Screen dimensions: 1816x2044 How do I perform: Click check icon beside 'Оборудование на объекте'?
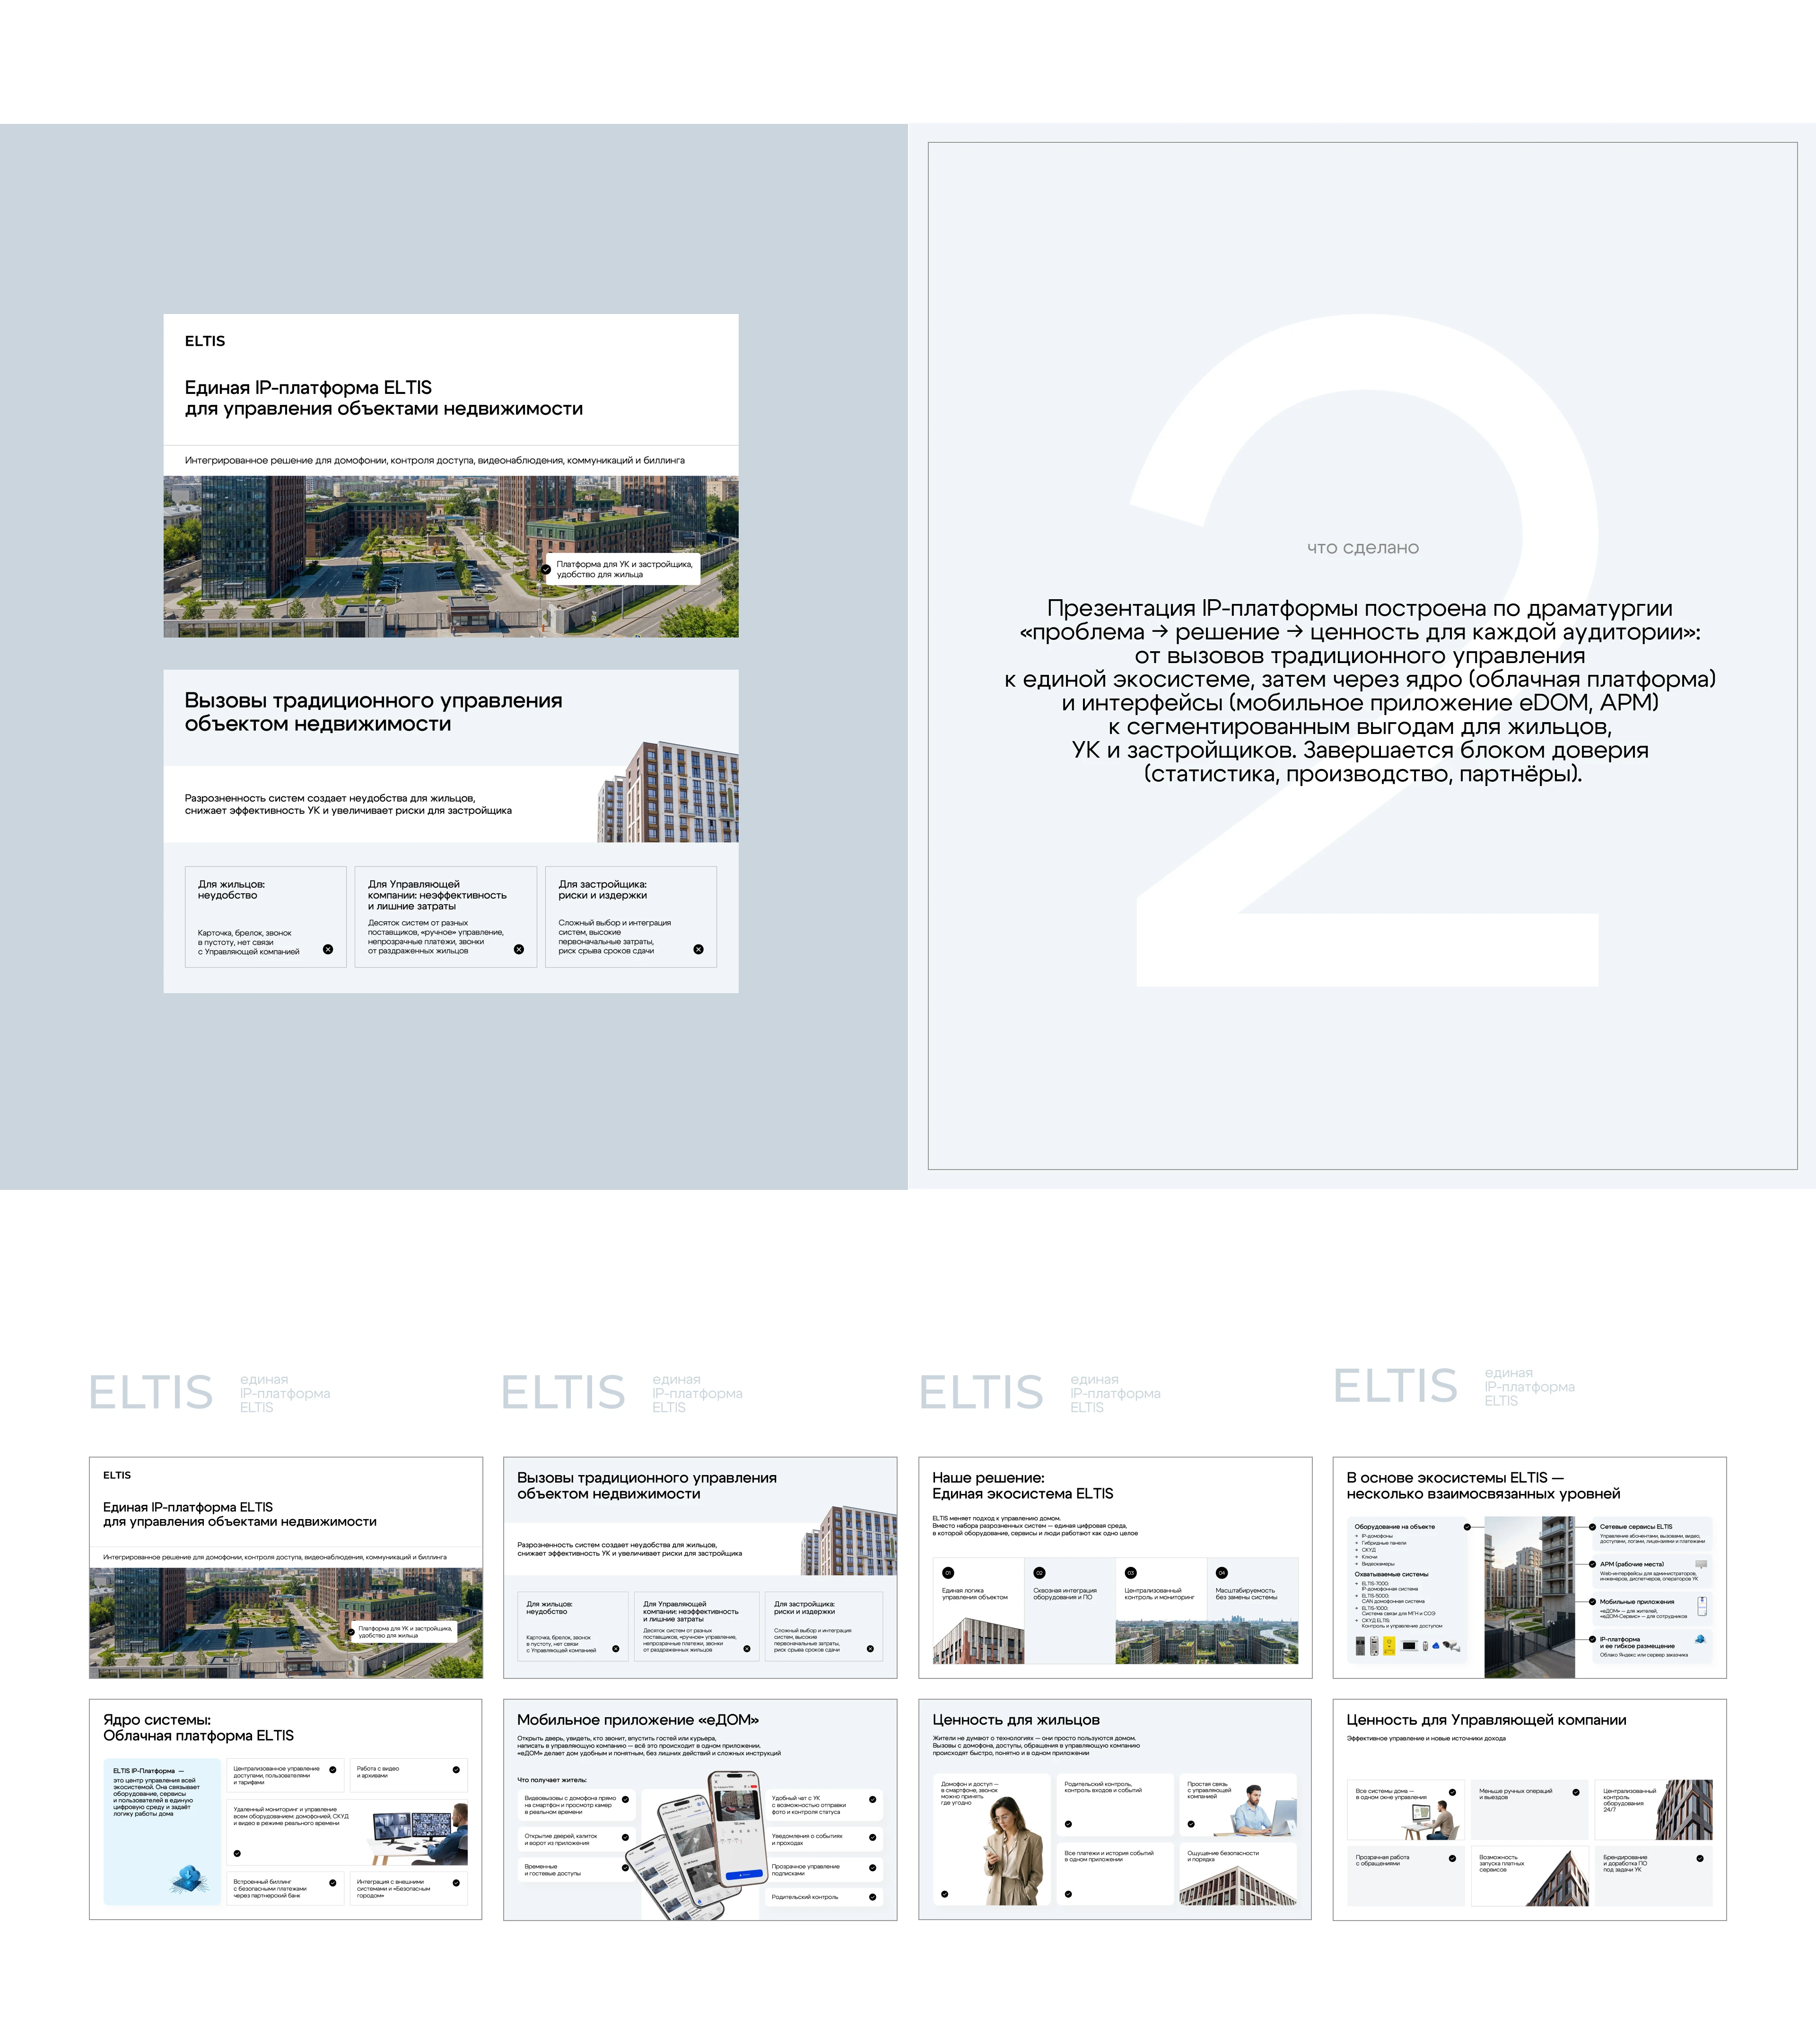click(1467, 1527)
